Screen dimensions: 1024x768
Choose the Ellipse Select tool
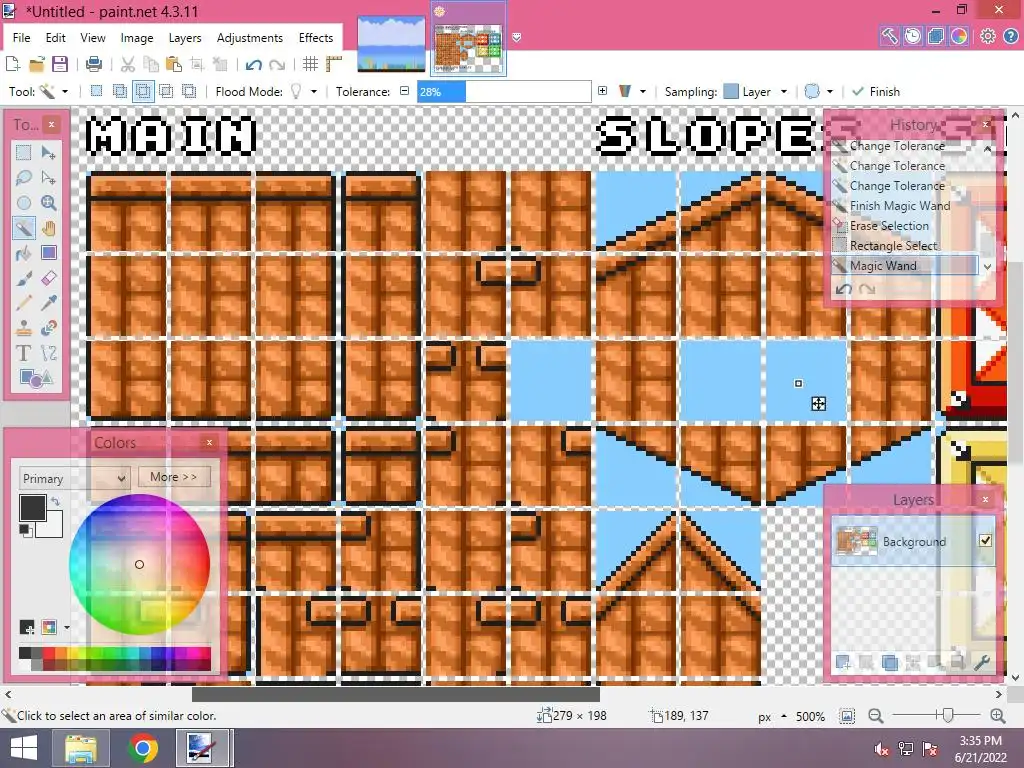tap(24, 202)
